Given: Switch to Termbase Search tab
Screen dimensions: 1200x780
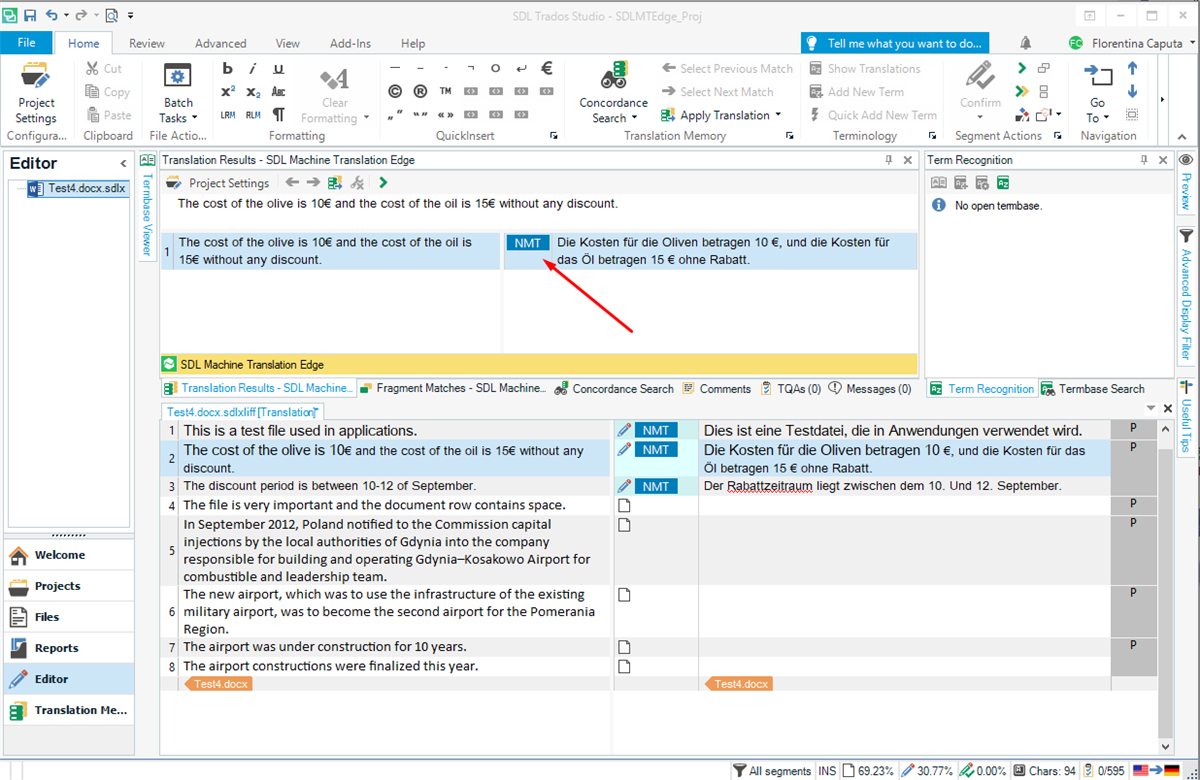Looking at the screenshot, I should [x=1093, y=388].
